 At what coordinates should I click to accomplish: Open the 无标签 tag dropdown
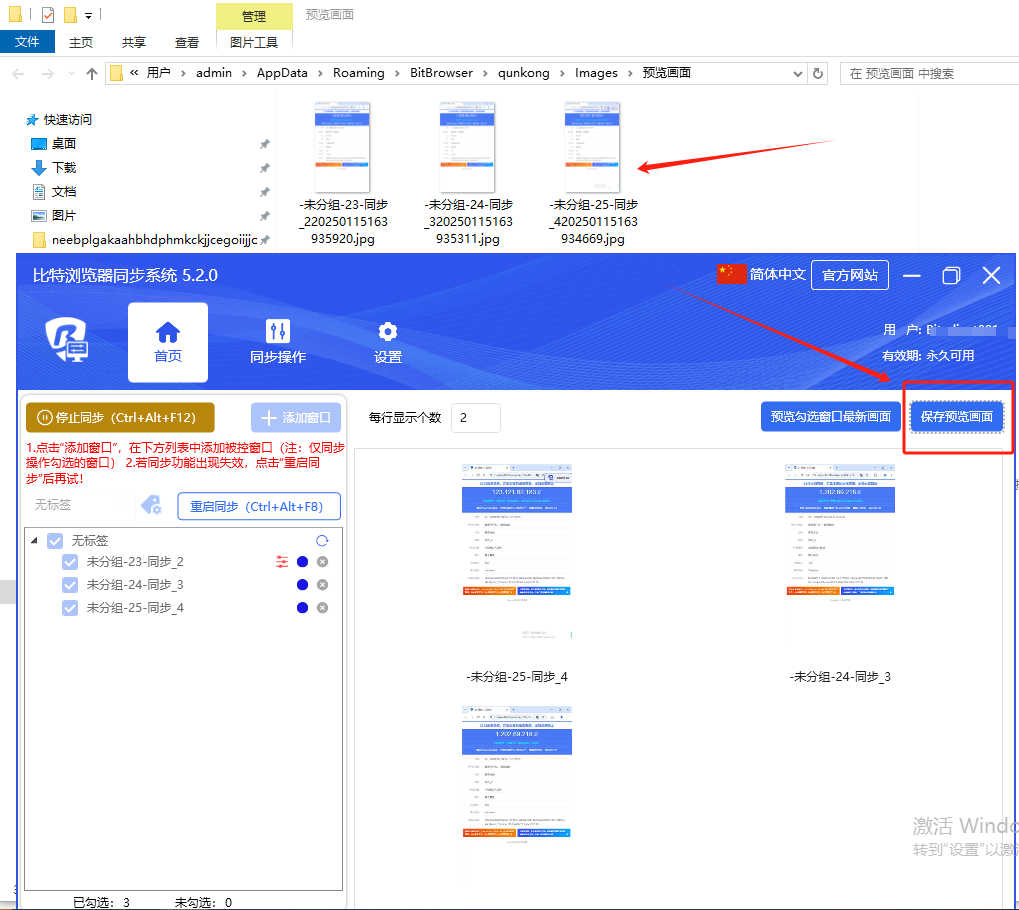tap(78, 505)
